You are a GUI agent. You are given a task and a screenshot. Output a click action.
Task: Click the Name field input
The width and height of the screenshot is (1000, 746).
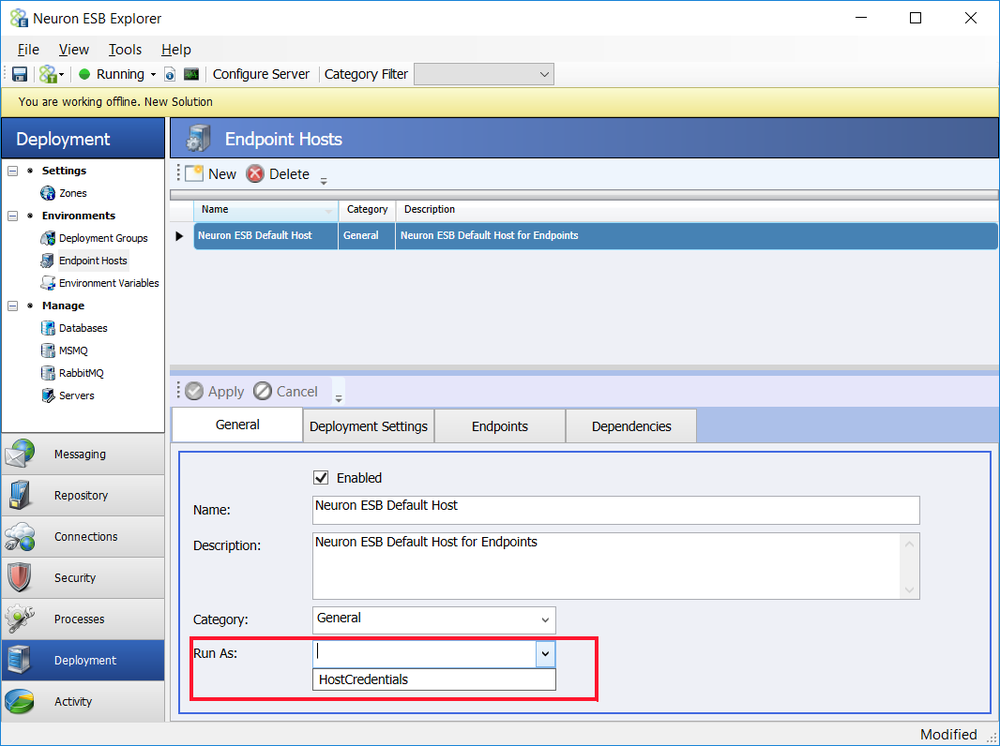tap(616, 510)
